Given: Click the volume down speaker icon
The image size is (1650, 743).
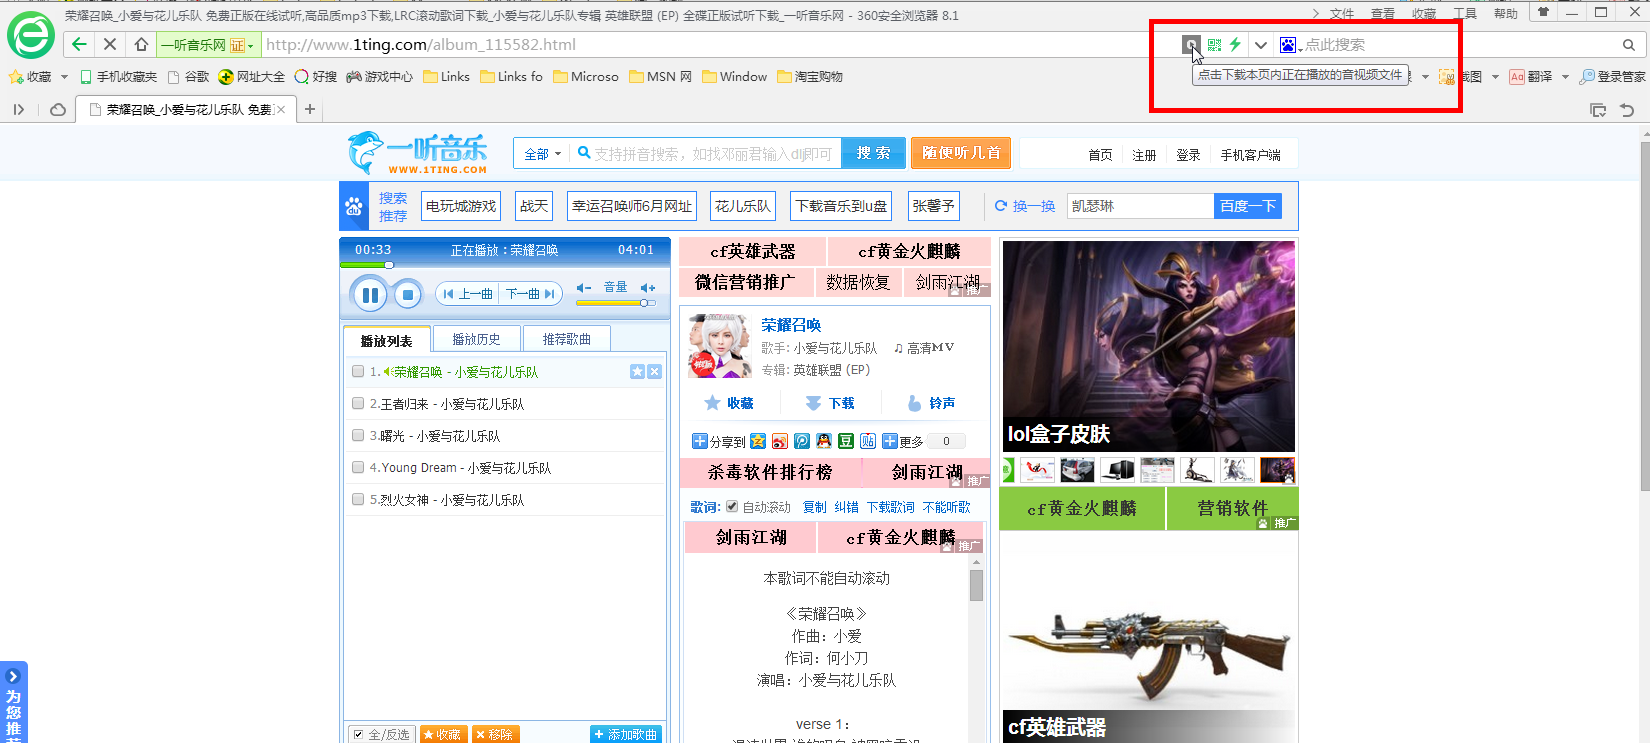Looking at the screenshot, I should (585, 287).
